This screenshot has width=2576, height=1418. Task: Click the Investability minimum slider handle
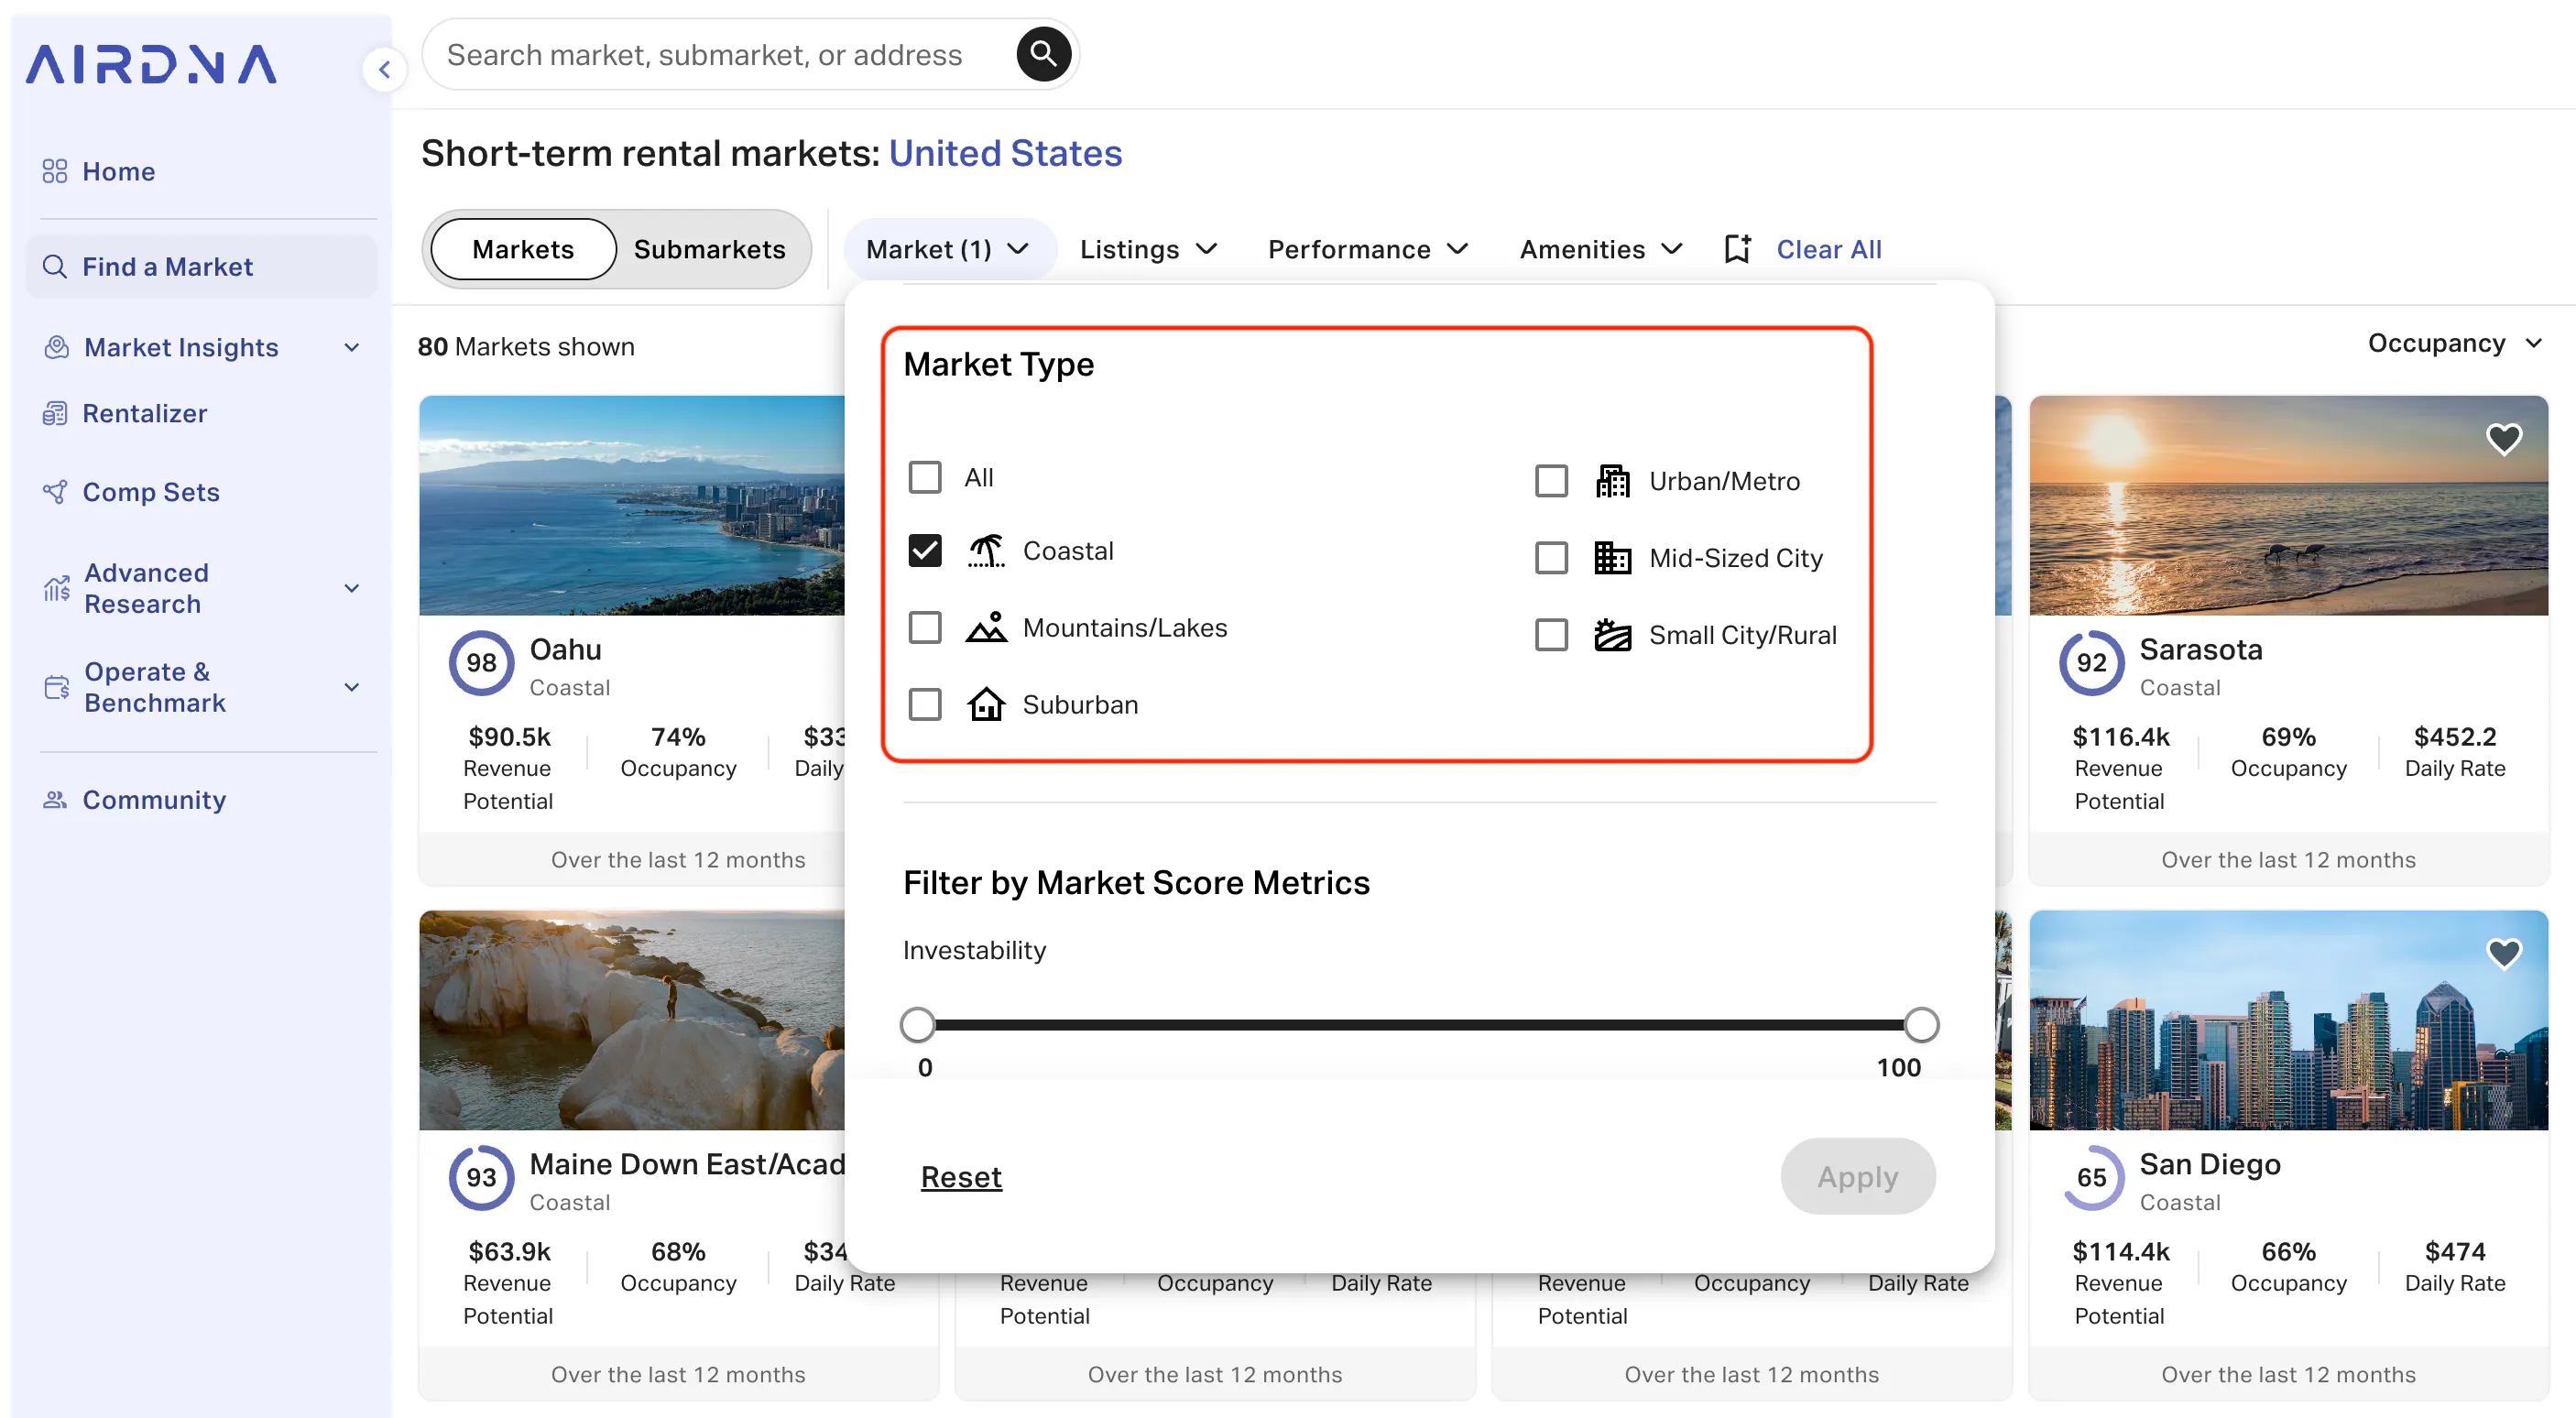click(x=917, y=1024)
